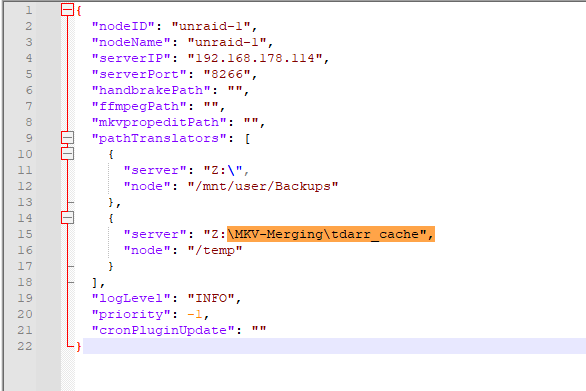The width and height of the screenshot is (586, 391).
Task: Click the "node" key on line 16
Action: 147,250
